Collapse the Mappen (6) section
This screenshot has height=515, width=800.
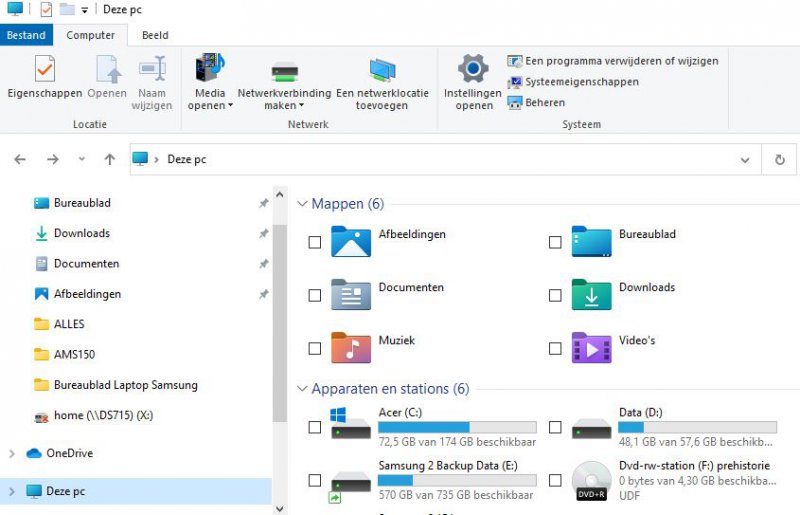click(303, 204)
